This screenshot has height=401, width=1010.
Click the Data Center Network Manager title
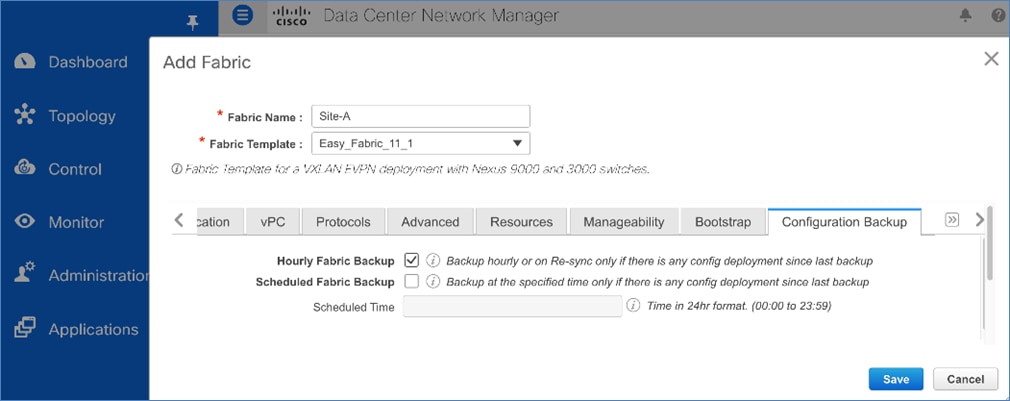pyautogui.click(x=441, y=15)
